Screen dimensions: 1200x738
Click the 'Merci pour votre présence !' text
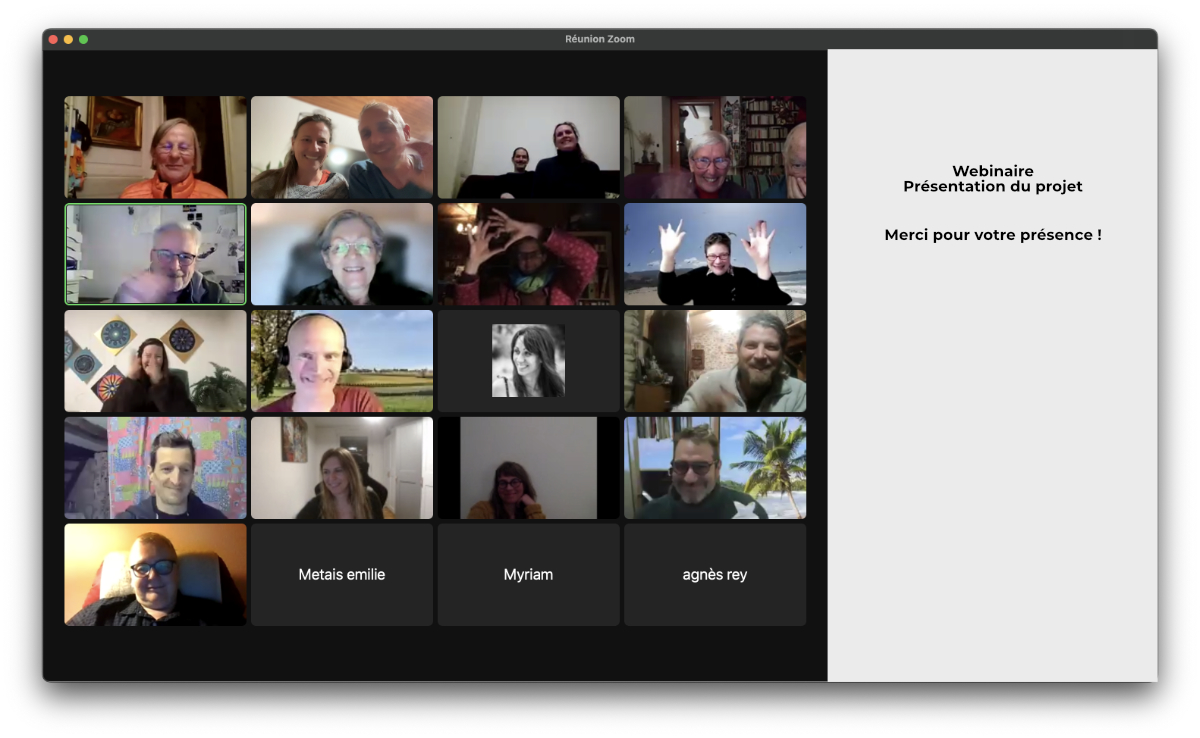tap(993, 235)
